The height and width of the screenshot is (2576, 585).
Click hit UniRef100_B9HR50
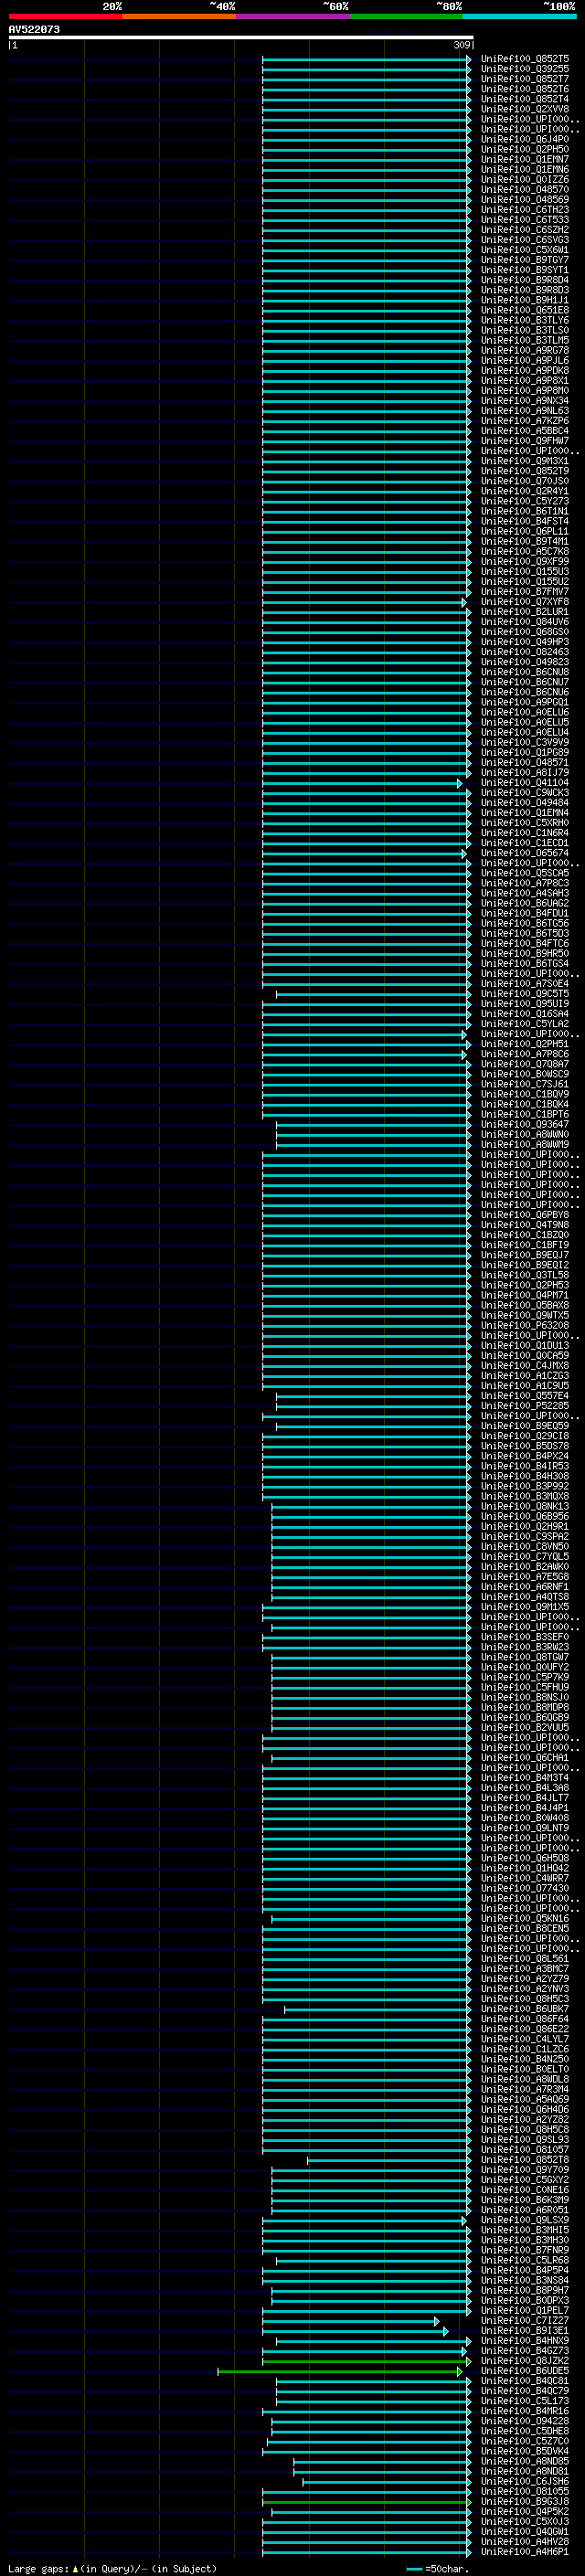pyautogui.click(x=524, y=954)
